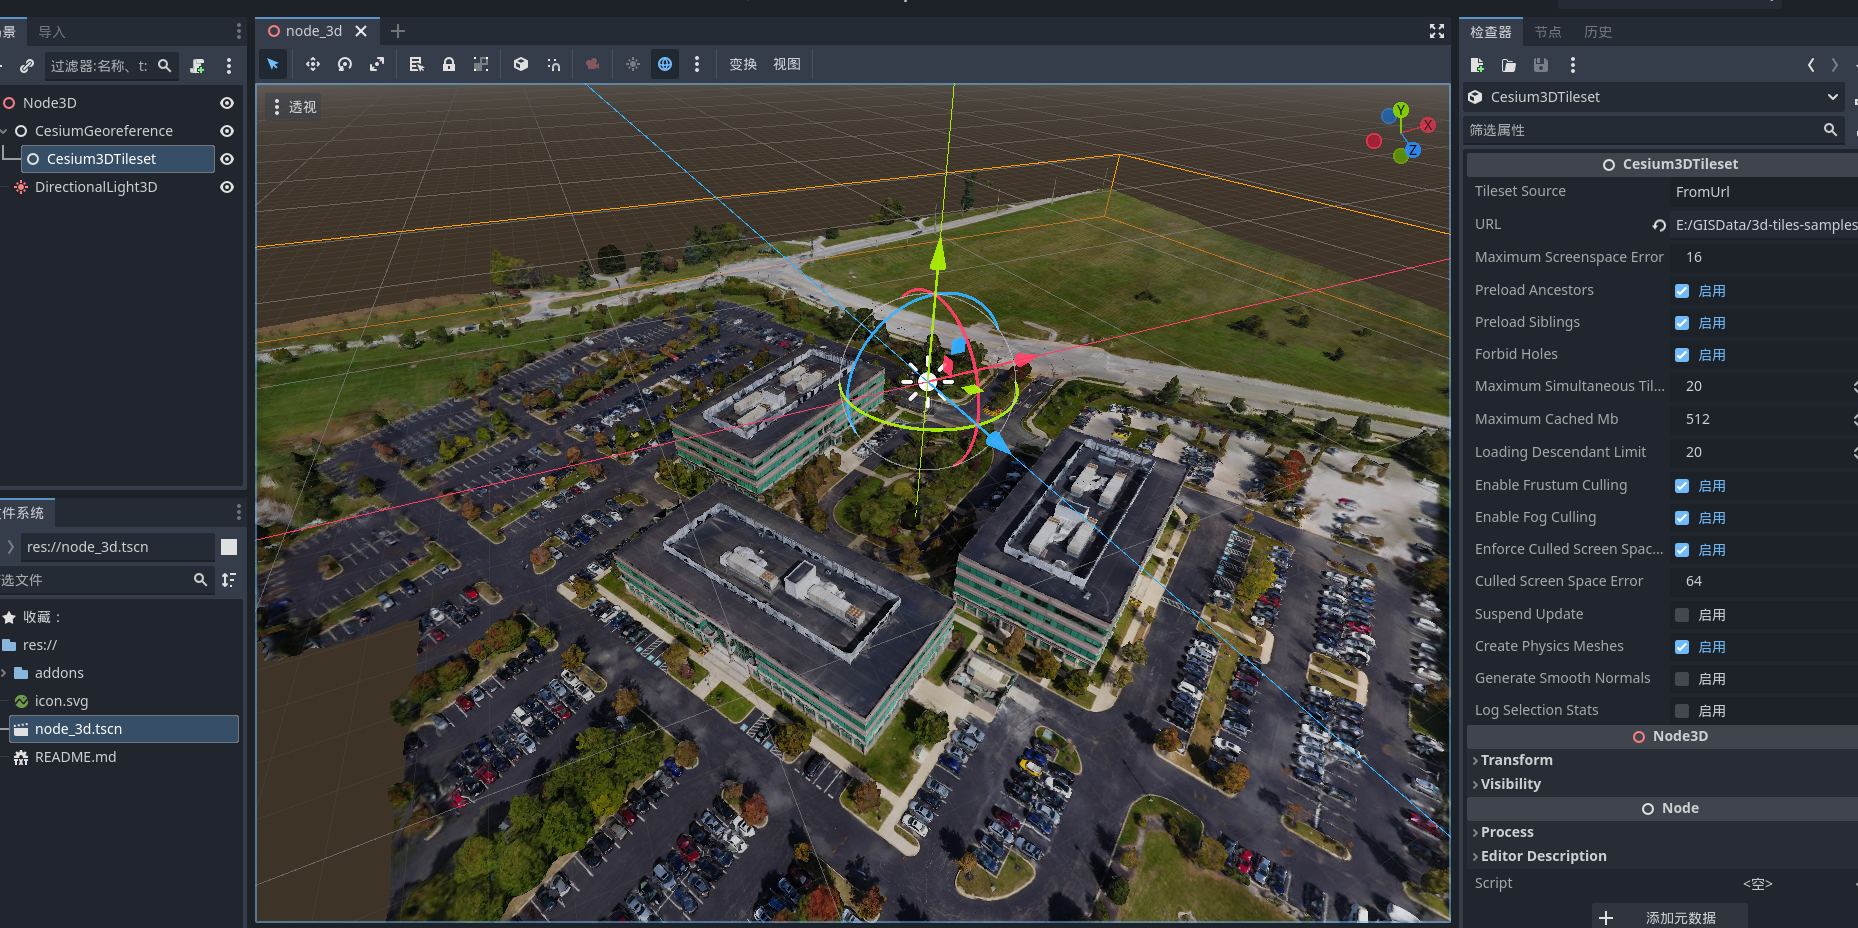Image resolution: width=1858 pixels, height=928 pixels.
Task: Select the Move tool in viewport toolbar
Action: coord(312,64)
